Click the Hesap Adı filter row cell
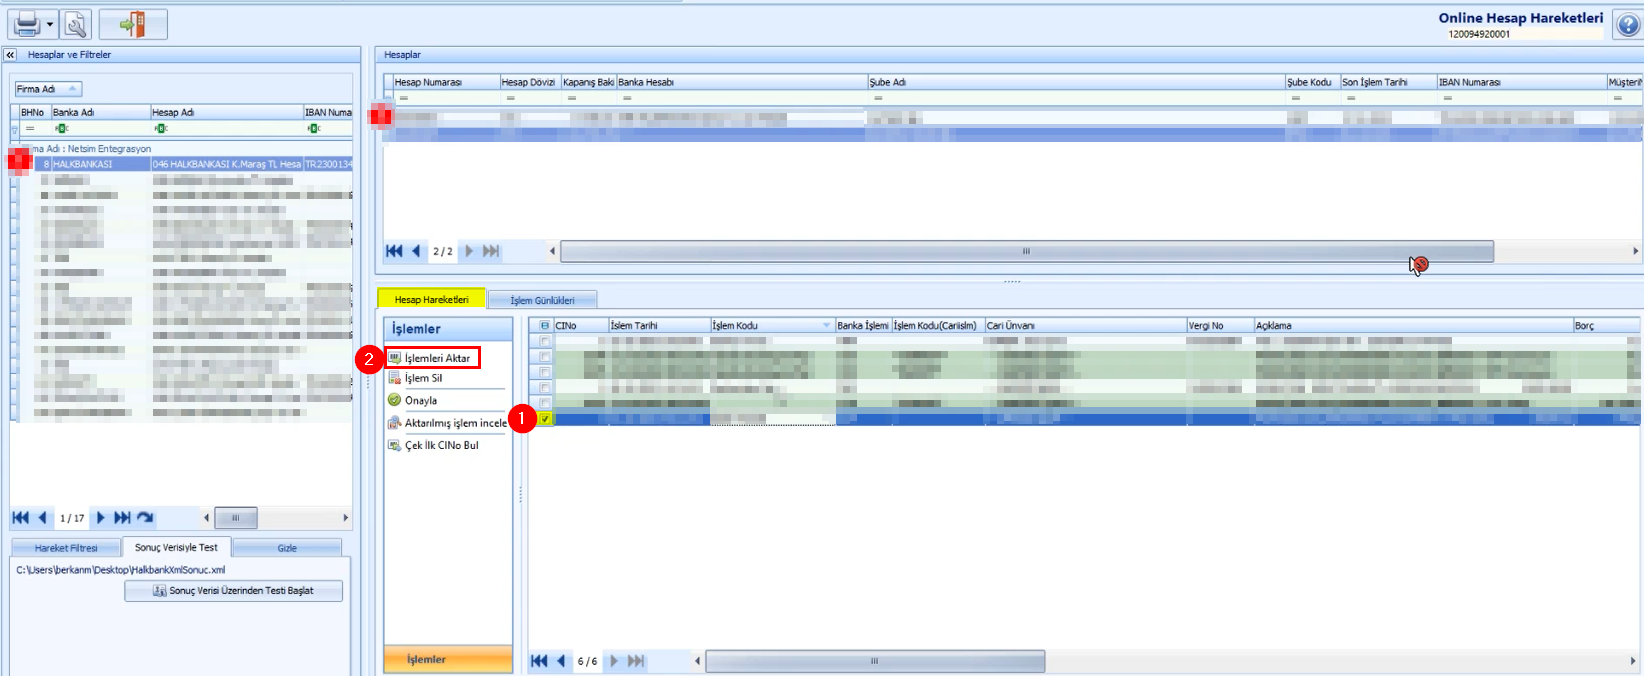Screen dimensions: 1644x676 (x=227, y=128)
